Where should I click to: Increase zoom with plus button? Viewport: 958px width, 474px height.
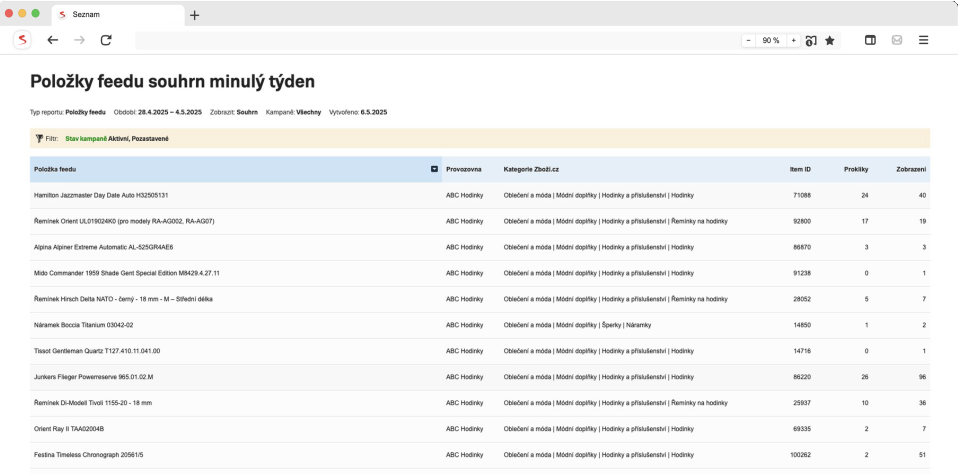(x=793, y=40)
